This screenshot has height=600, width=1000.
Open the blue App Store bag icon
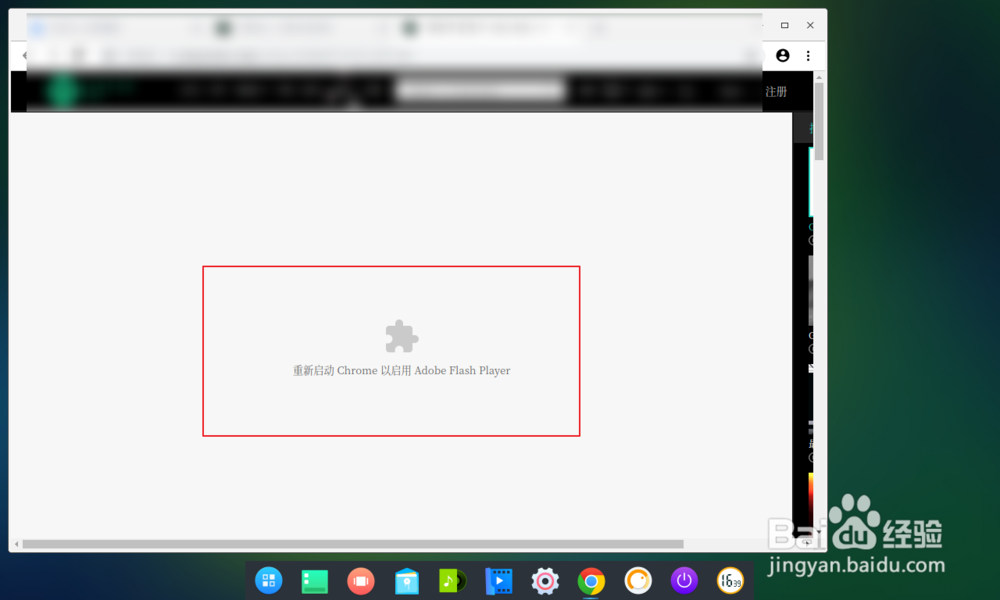pos(407,581)
